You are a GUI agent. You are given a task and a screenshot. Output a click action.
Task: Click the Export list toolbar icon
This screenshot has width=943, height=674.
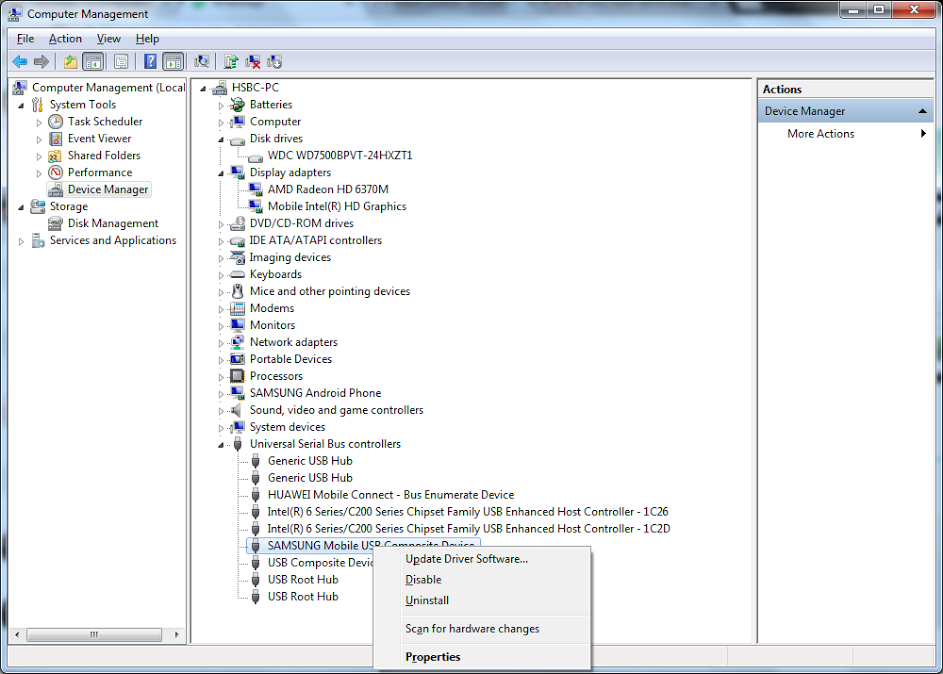click(121, 61)
